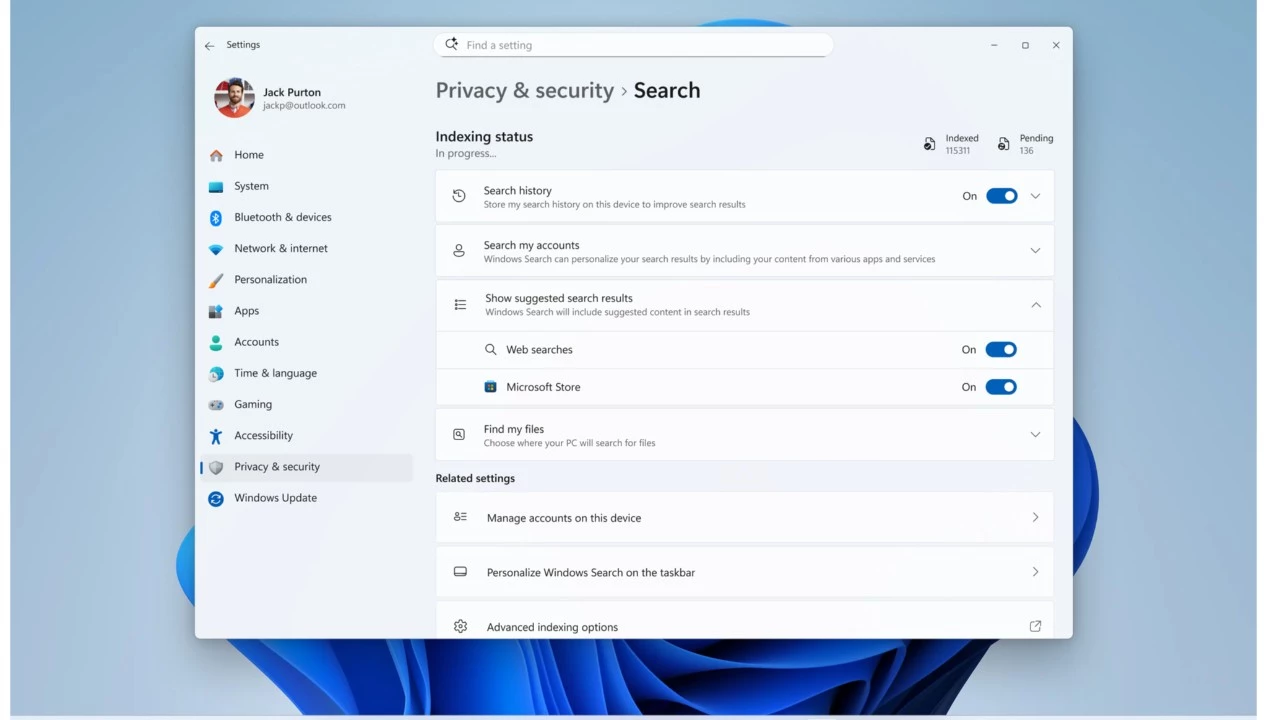Click Privacy & security breadcrumb link
1280x720 pixels.
click(x=525, y=91)
